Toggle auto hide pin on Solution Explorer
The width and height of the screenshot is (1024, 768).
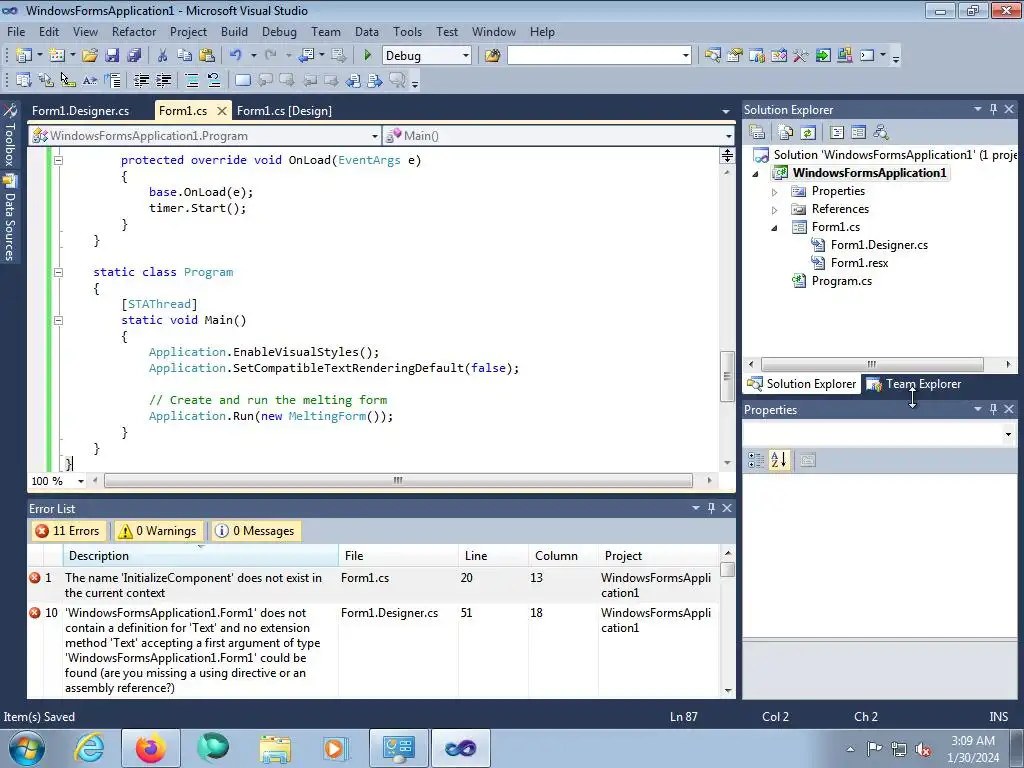pos(993,109)
